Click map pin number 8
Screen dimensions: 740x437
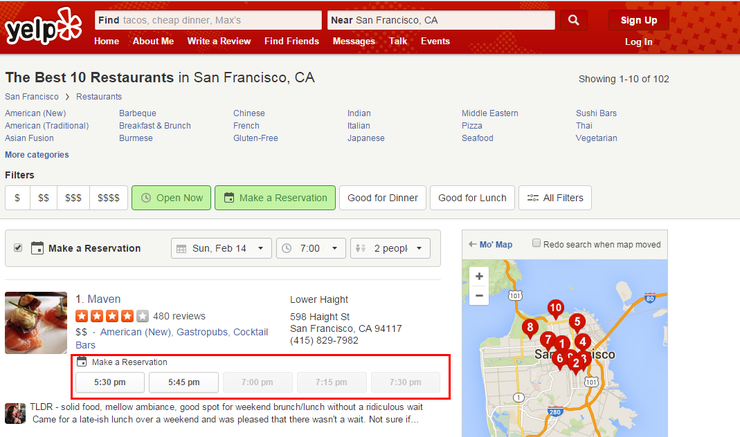pos(530,328)
